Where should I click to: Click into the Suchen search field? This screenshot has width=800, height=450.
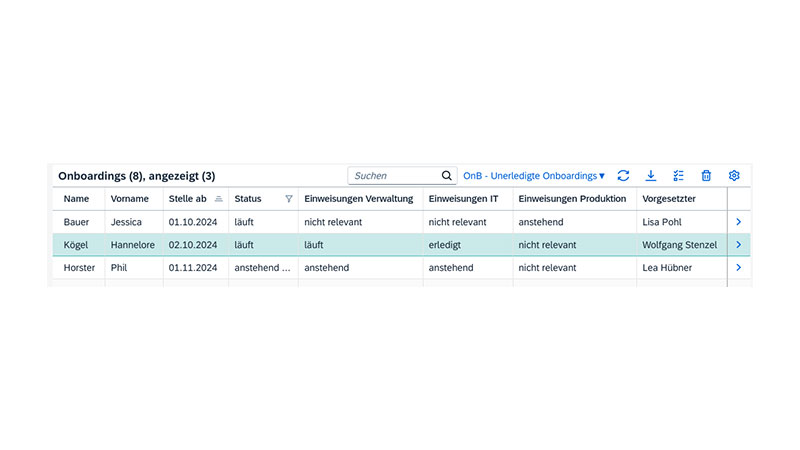pos(394,176)
